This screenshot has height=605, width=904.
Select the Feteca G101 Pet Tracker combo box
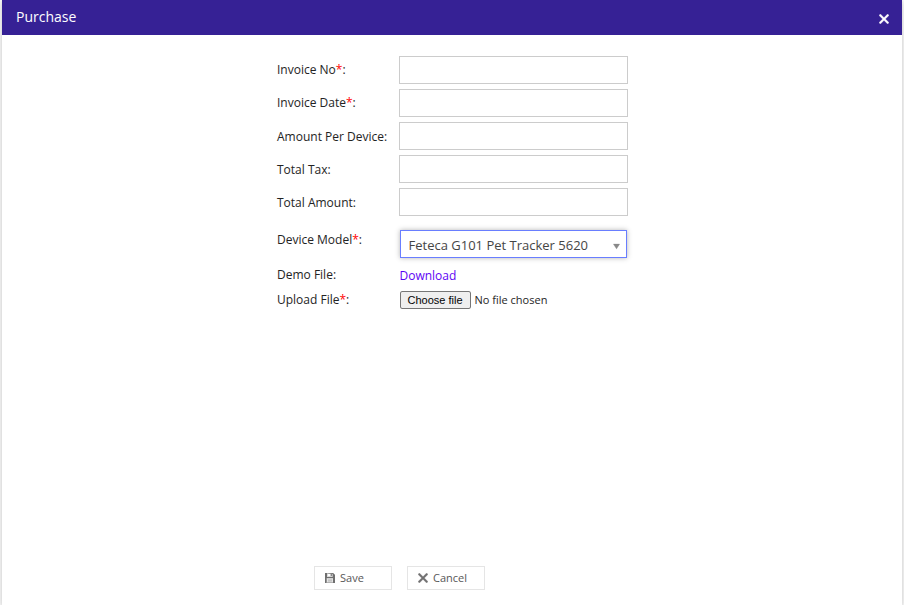click(498, 245)
